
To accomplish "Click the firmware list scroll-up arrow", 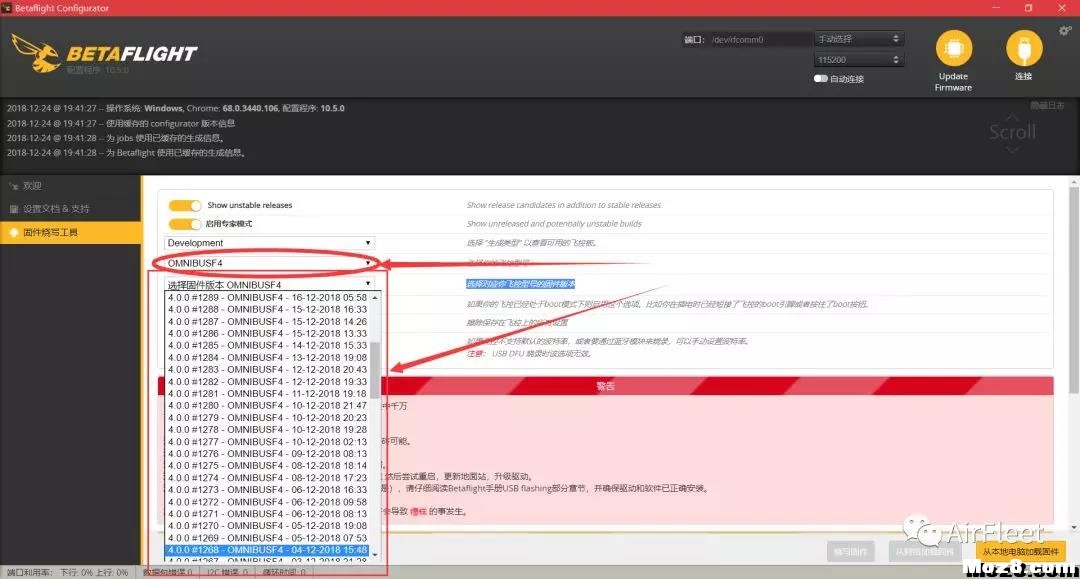I will point(375,297).
